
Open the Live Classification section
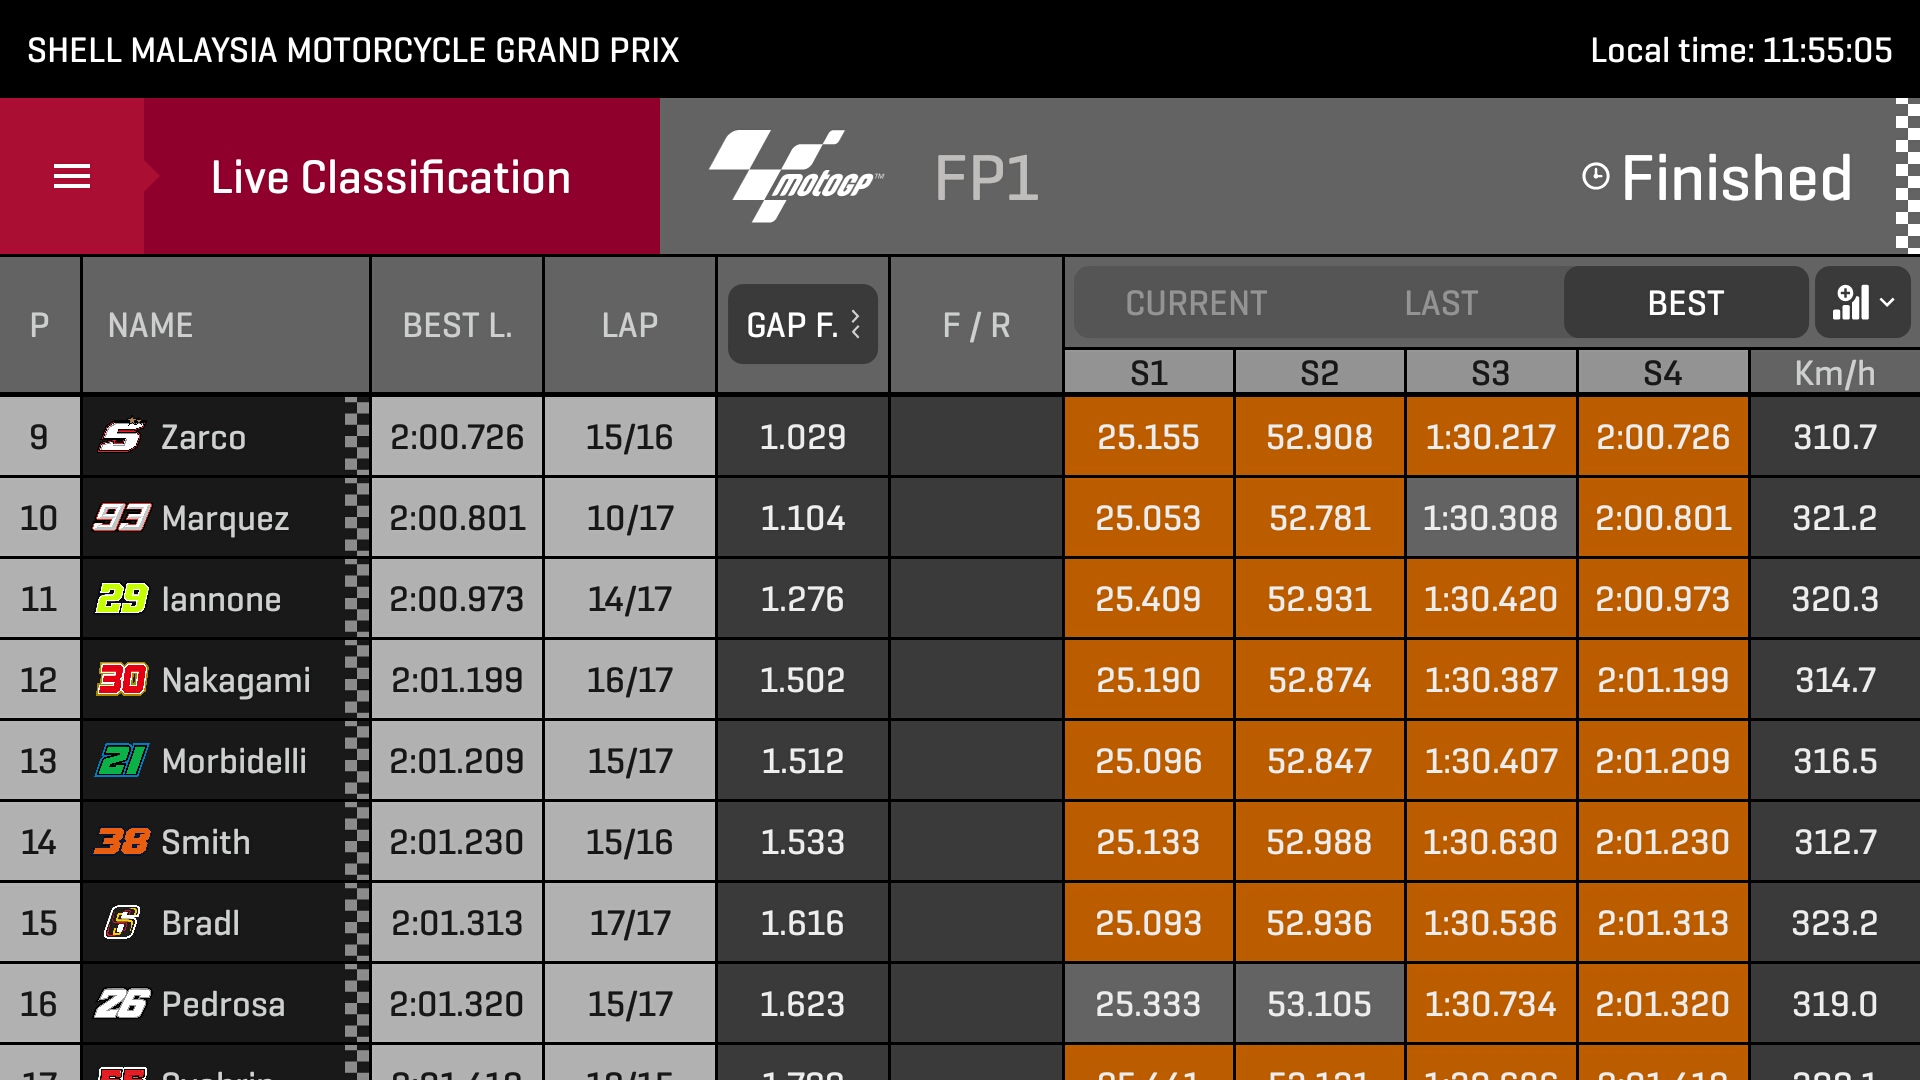(x=391, y=177)
